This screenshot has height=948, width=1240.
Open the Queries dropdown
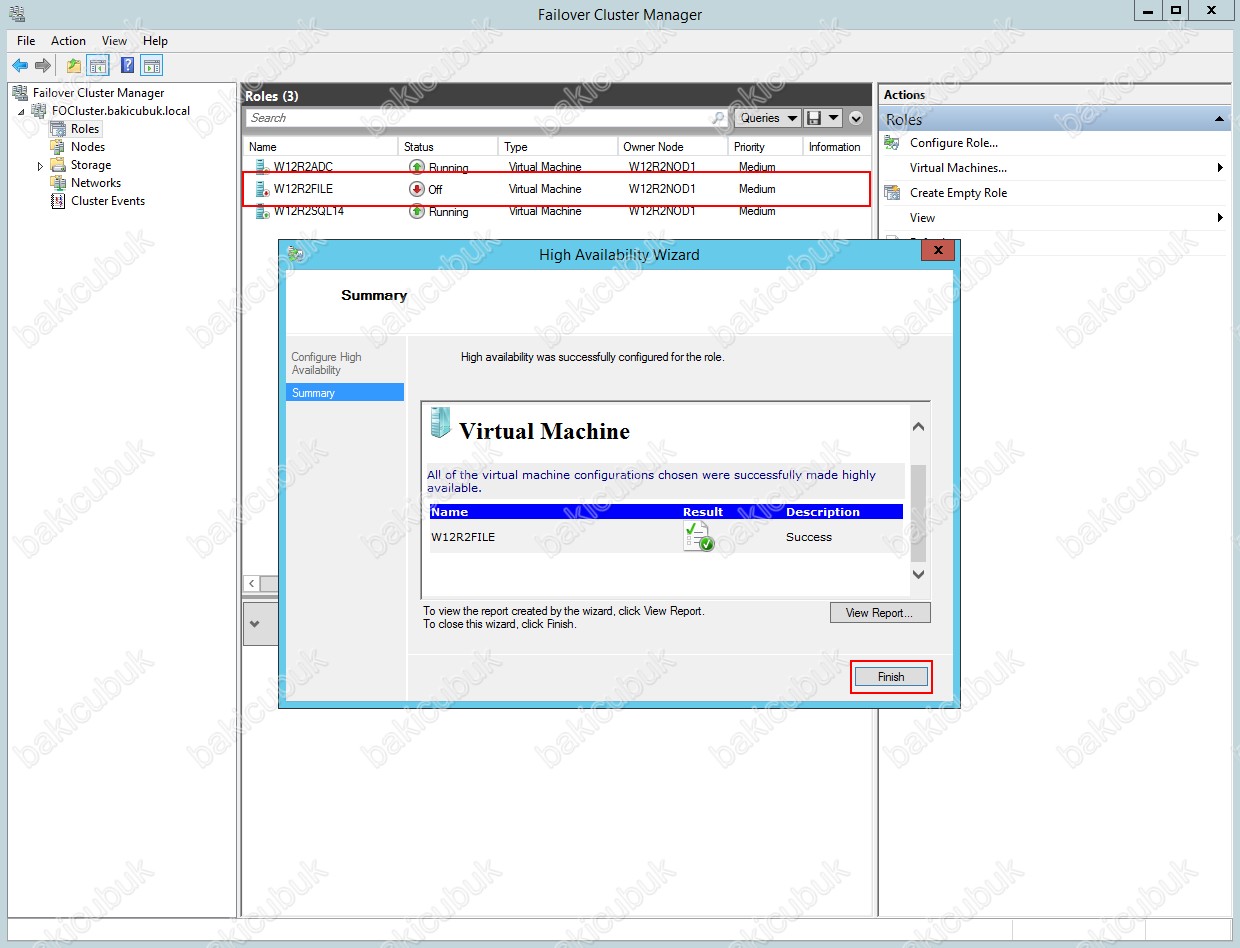768,118
